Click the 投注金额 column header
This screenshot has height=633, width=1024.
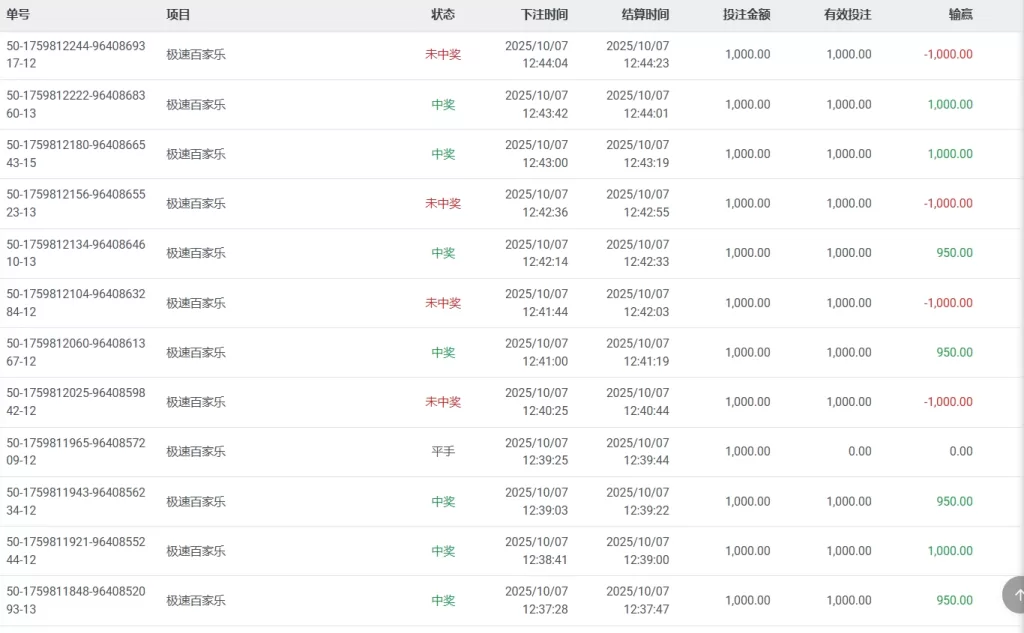tap(746, 15)
